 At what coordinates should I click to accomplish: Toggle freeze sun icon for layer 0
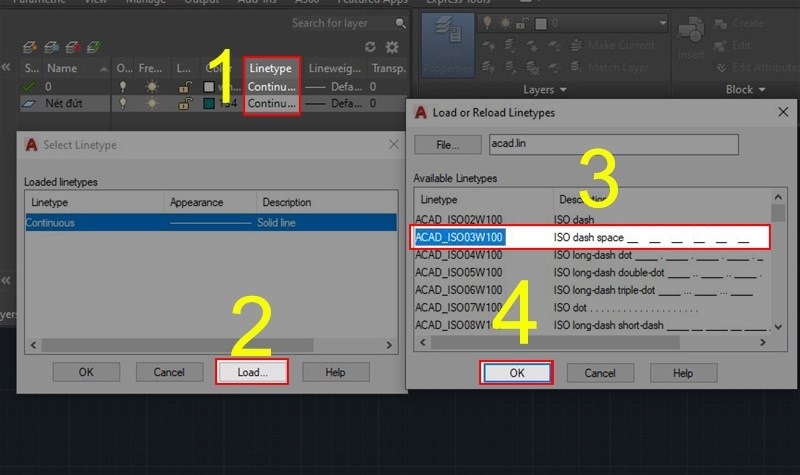tap(153, 87)
